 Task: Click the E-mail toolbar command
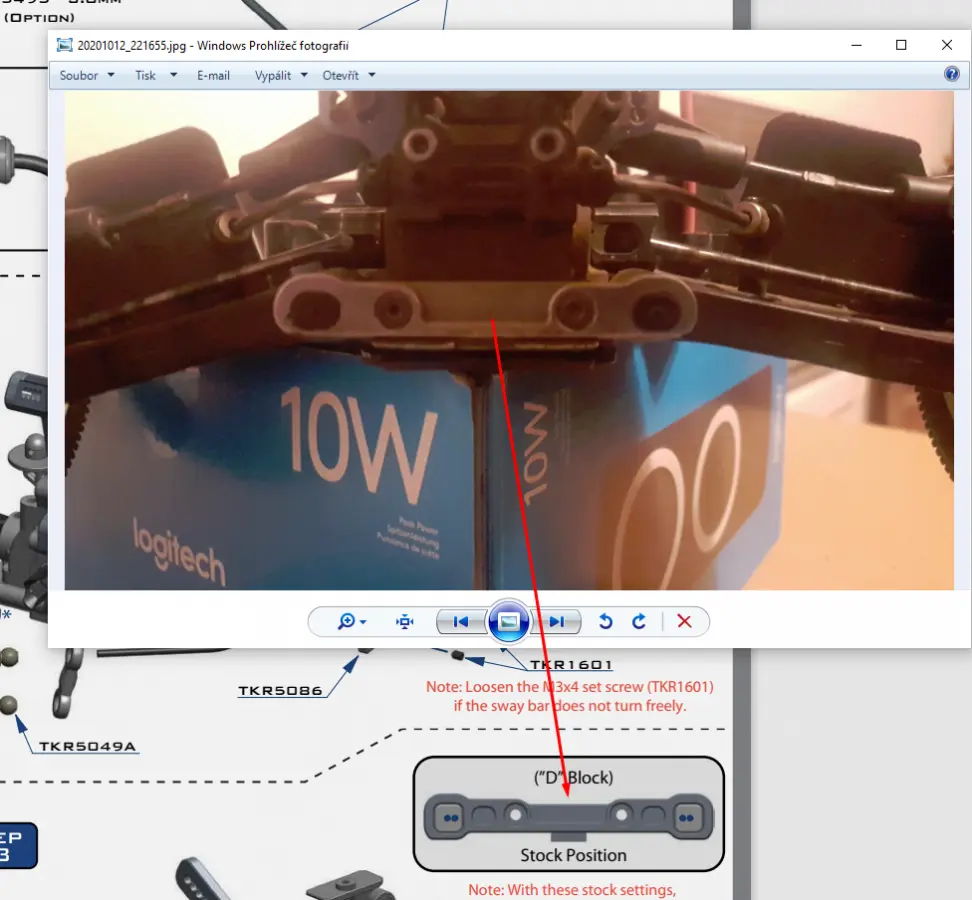click(x=213, y=76)
